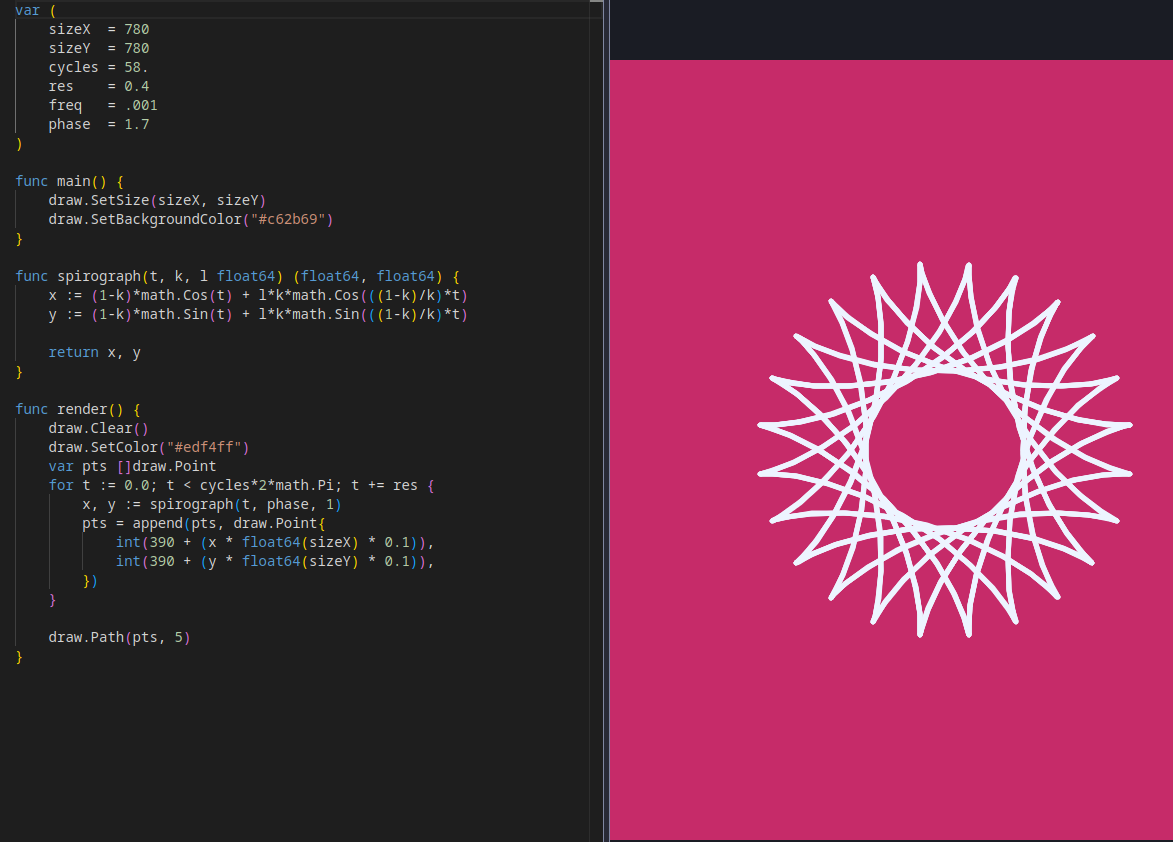Click the var pts []draw.Point declaration
The height and width of the screenshot is (842, 1173).
pyautogui.click(x=132, y=466)
